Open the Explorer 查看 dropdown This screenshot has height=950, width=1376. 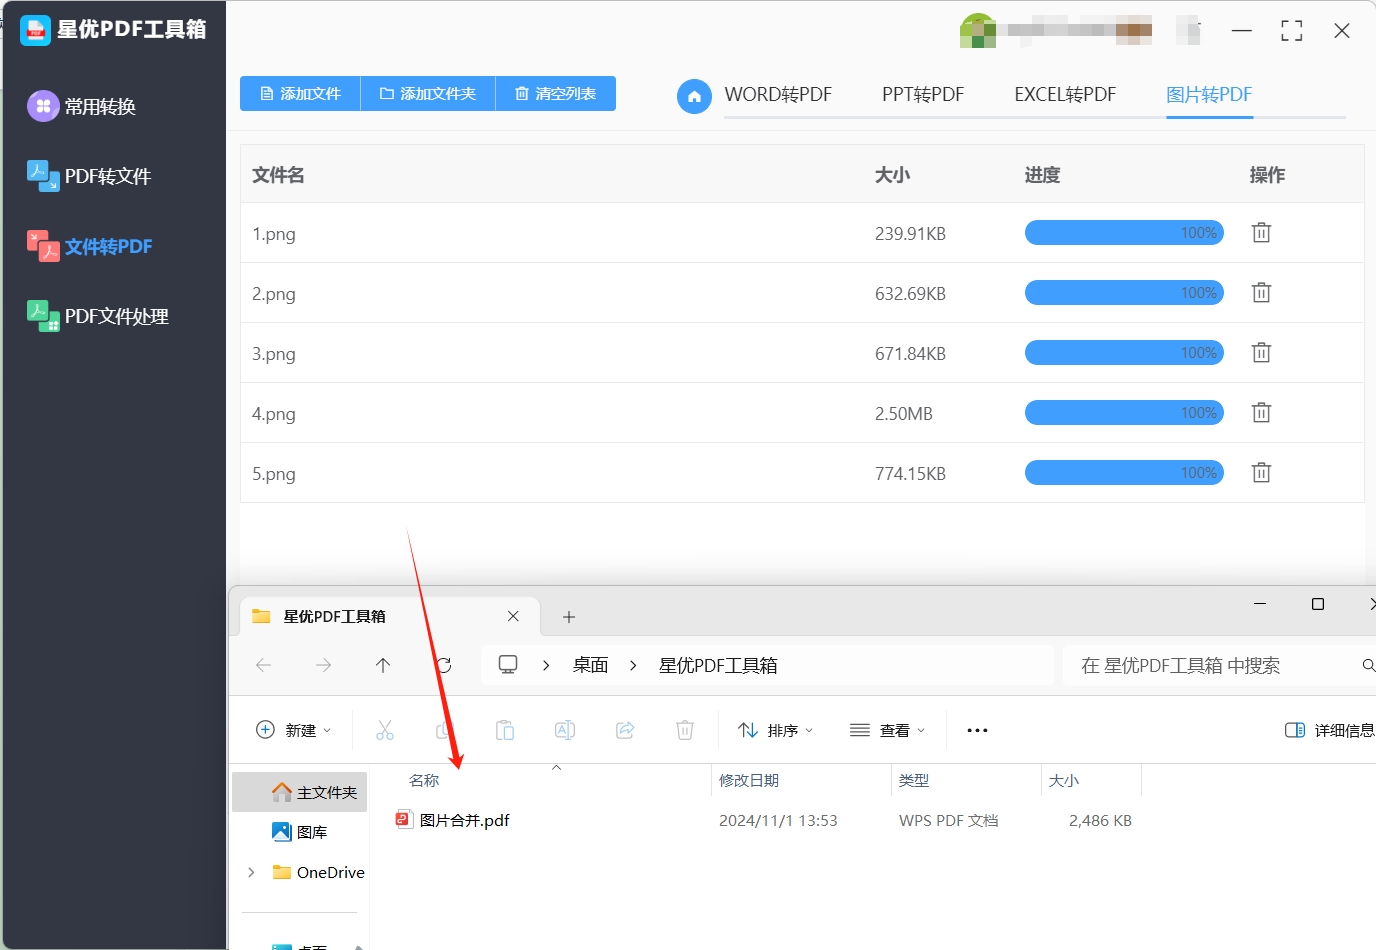(887, 730)
